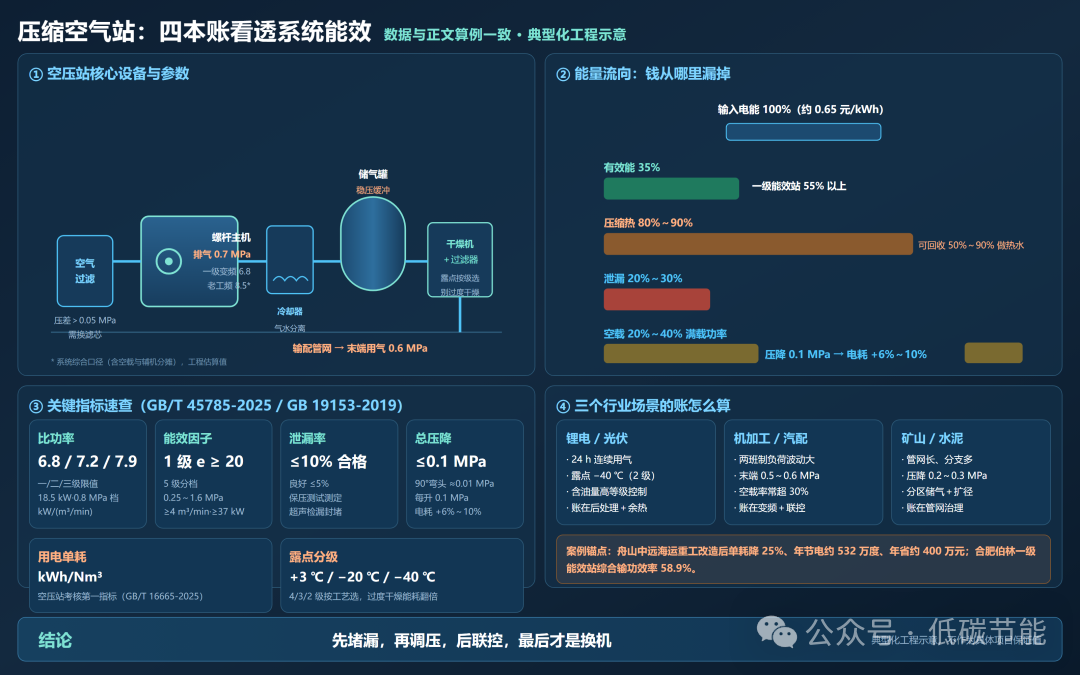Click the orange 压缩热 80%~90% bar
Screen dimensions: 1080x675
pos(758,244)
